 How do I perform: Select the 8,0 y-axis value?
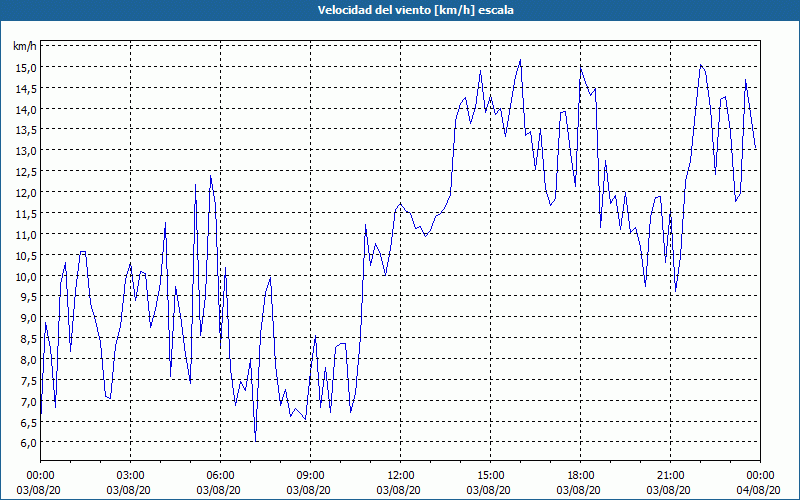[x=27, y=360]
